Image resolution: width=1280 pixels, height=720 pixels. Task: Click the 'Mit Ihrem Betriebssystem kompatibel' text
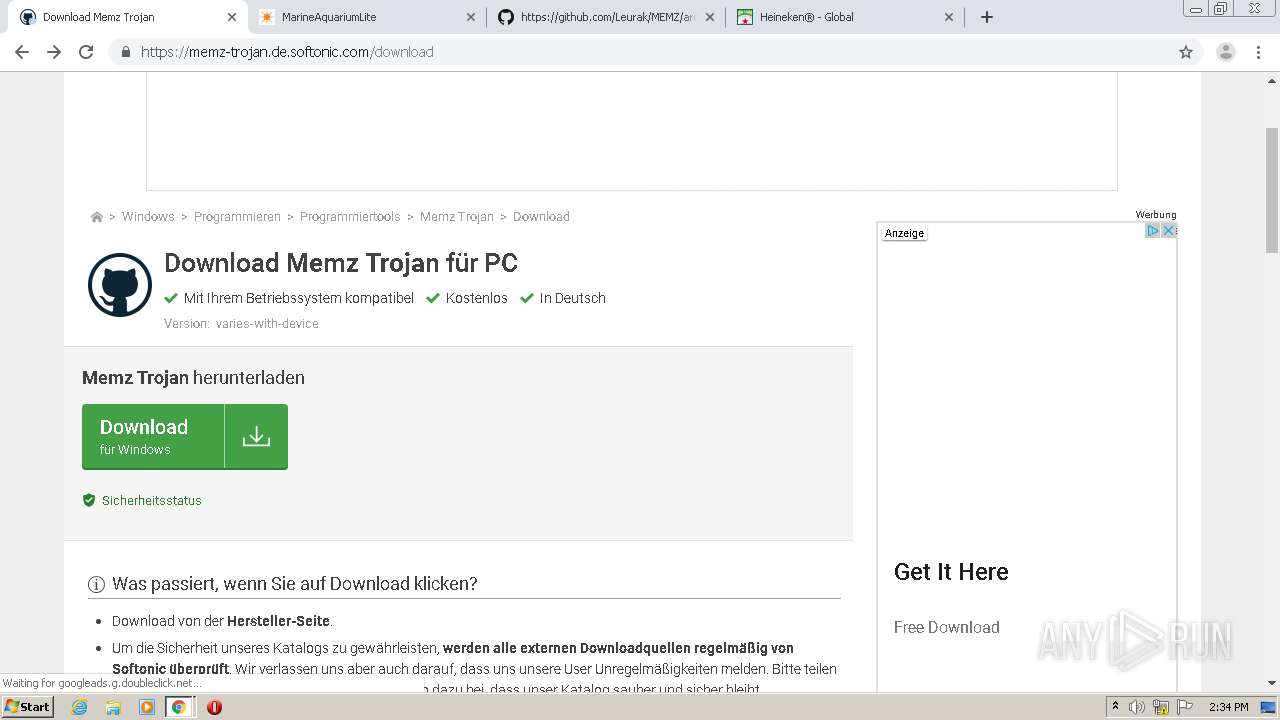(299, 298)
